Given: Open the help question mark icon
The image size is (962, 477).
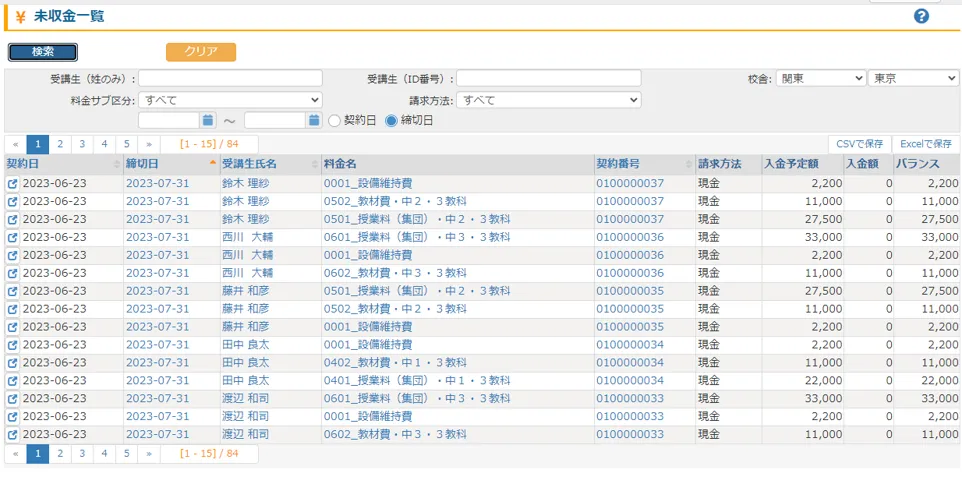Looking at the screenshot, I should 921,17.
